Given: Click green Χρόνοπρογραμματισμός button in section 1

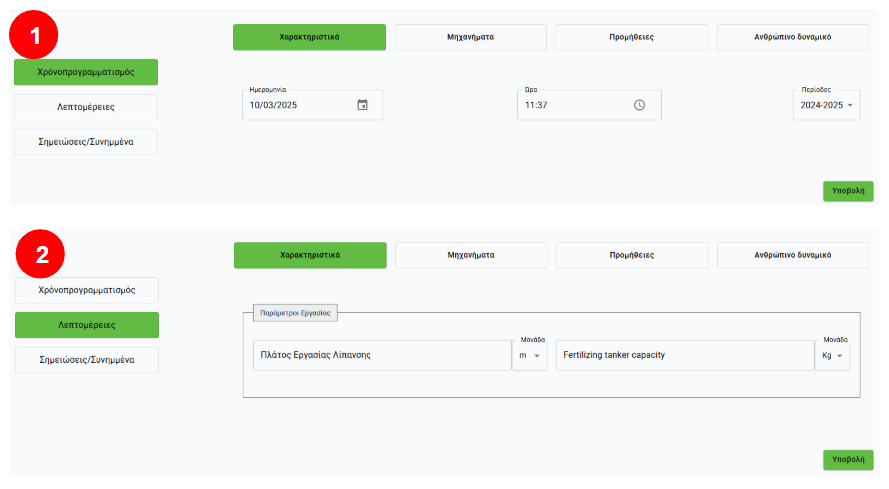Looking at the screenshot, I should [x=86, y=72].
